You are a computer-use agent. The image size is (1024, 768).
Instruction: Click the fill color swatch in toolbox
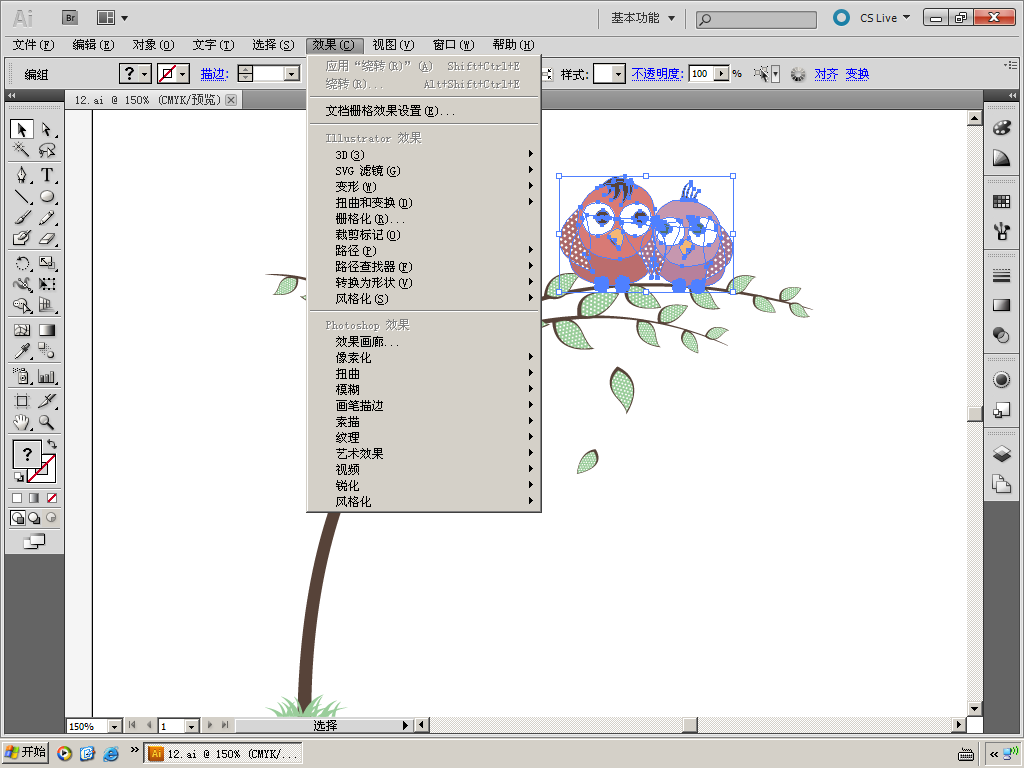27,454
